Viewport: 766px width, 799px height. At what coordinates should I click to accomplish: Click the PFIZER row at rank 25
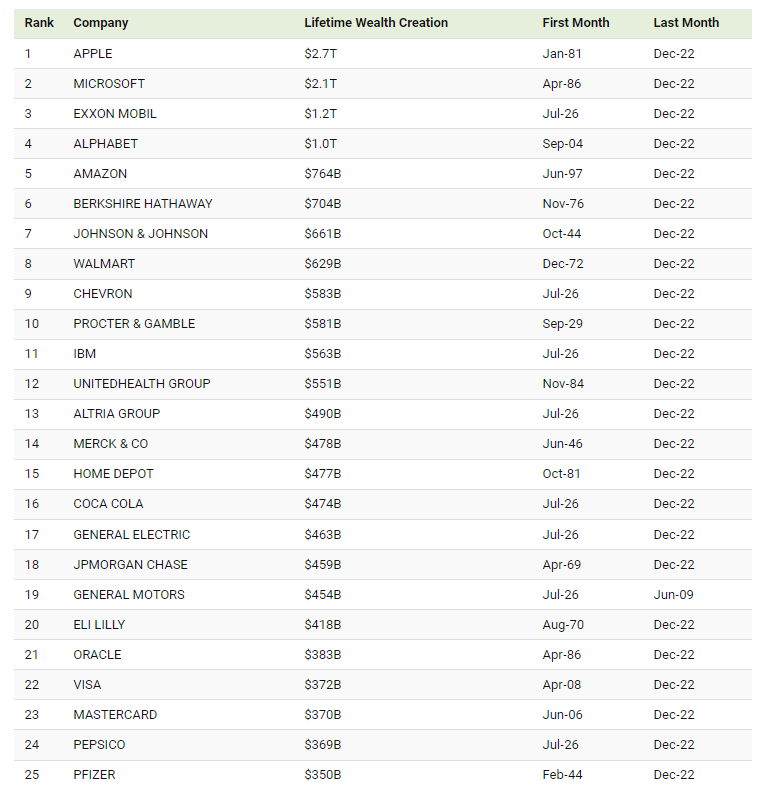click(x=383, y=775)
